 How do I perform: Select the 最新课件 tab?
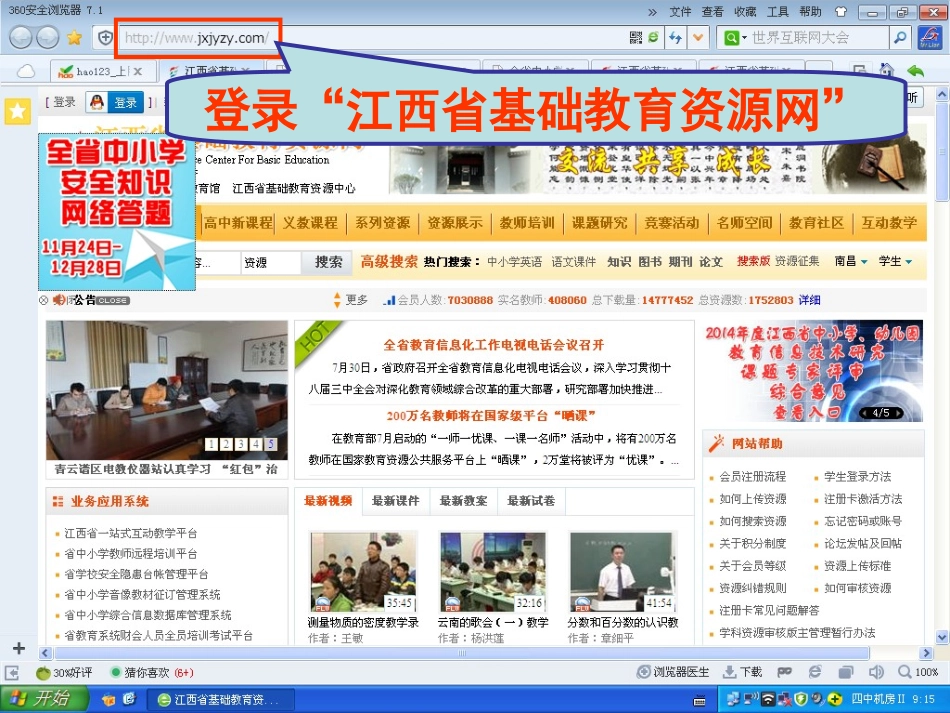point(396,500)
